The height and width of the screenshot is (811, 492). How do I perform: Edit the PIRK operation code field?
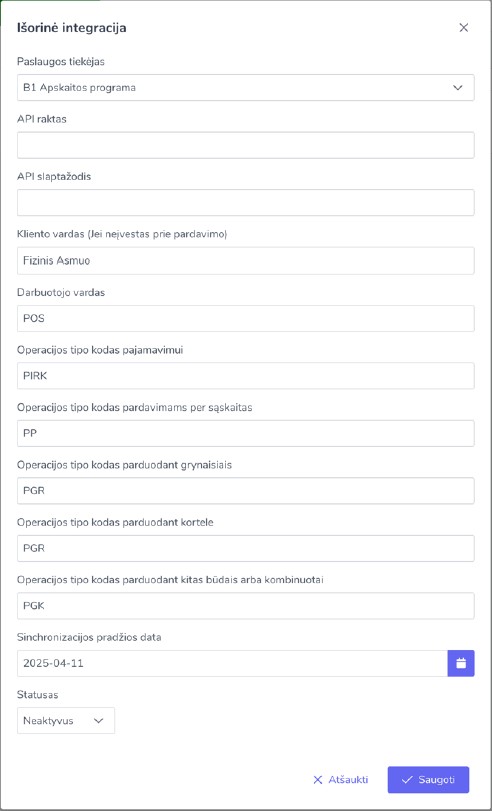[x=246, y=376]
